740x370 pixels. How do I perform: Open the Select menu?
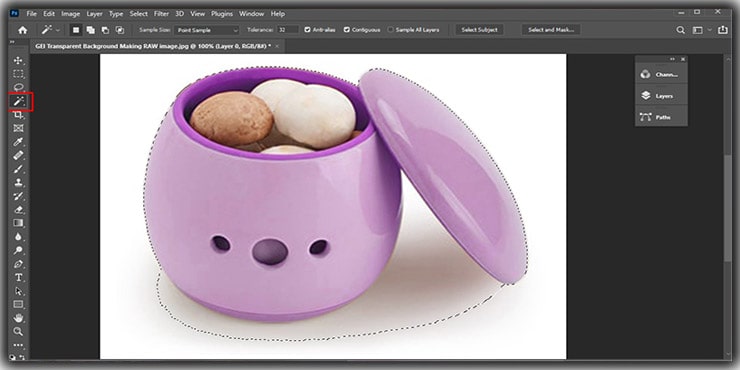[139, 14]
